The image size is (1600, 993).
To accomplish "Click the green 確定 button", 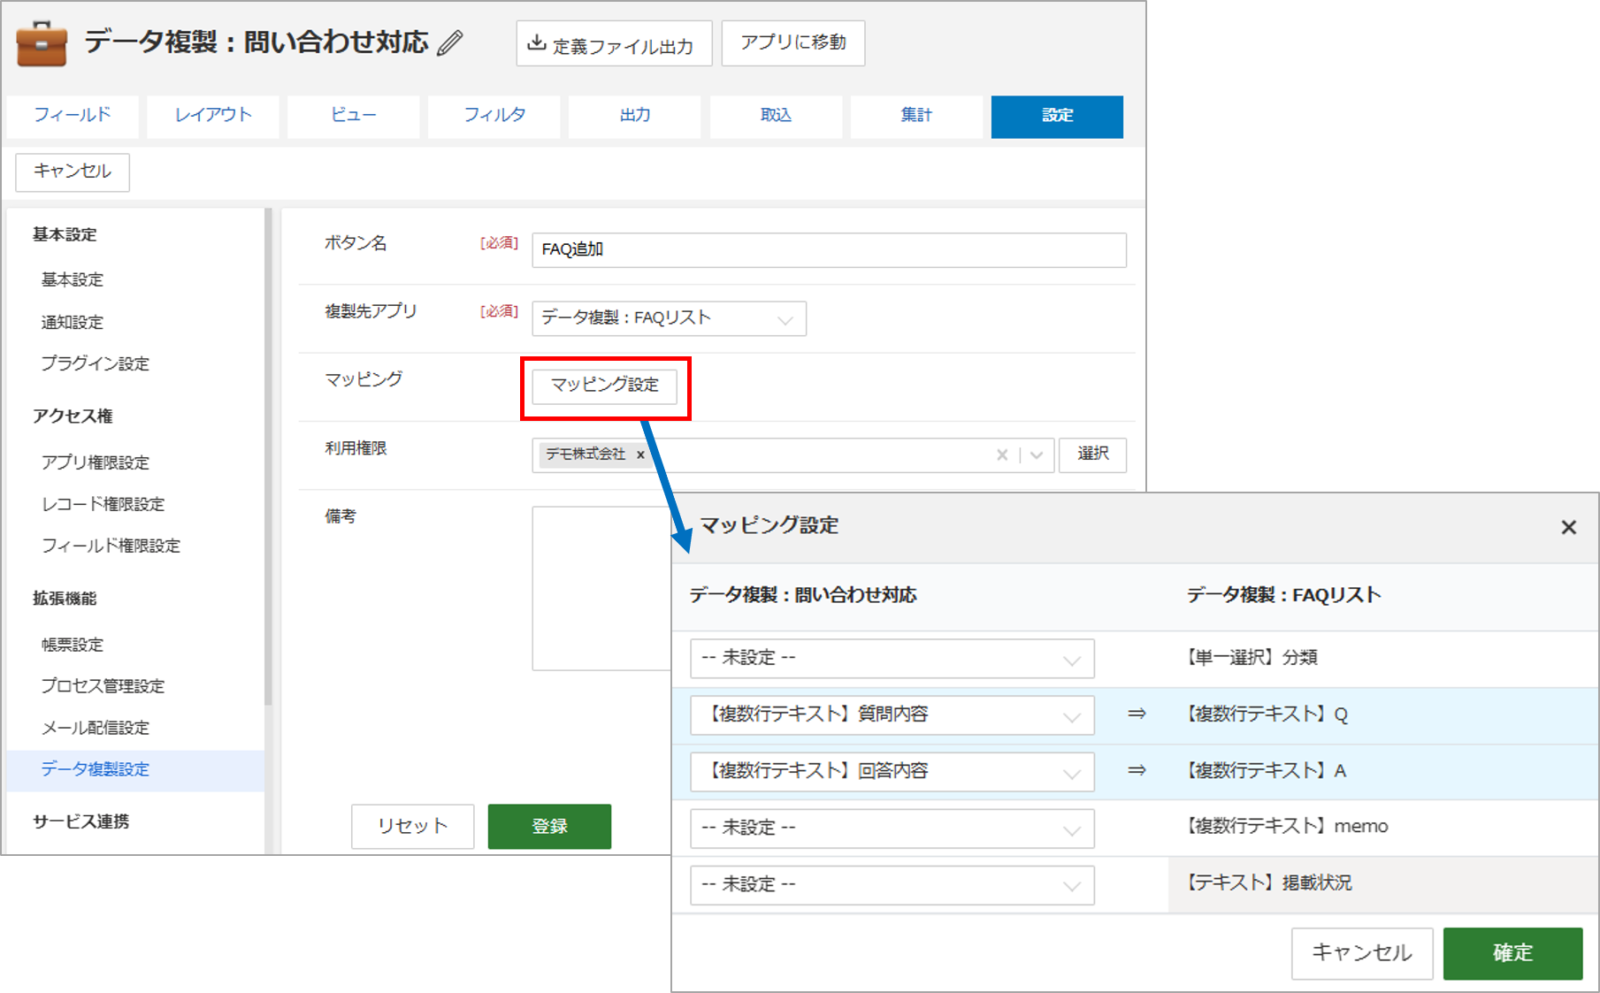I will [x=1513, y=954].
